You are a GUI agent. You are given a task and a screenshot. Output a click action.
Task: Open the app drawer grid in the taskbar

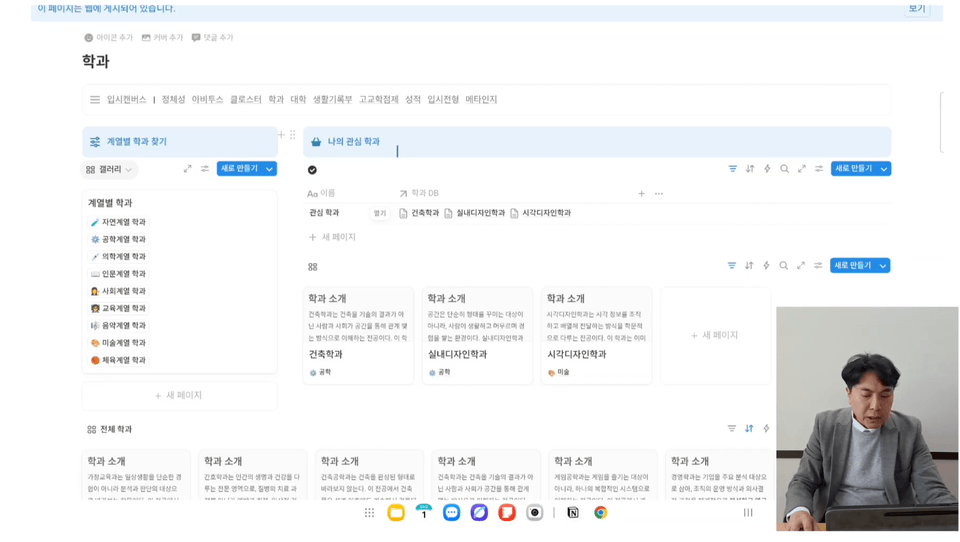point(369,513)
